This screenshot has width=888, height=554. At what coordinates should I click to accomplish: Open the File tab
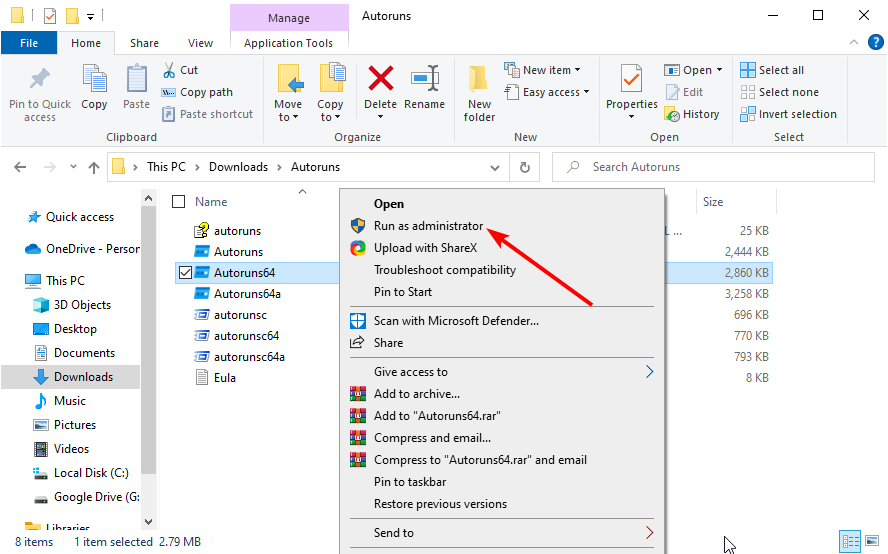pos(29,43)
